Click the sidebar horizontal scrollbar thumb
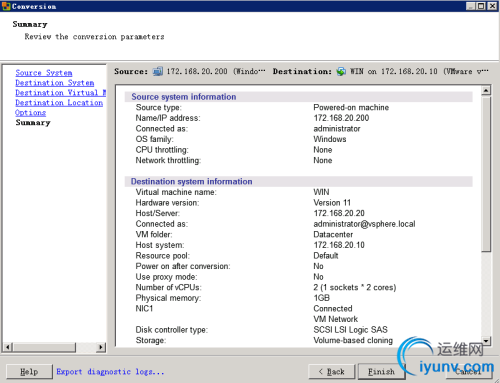The image size is (500, 383). pos(44,347)
